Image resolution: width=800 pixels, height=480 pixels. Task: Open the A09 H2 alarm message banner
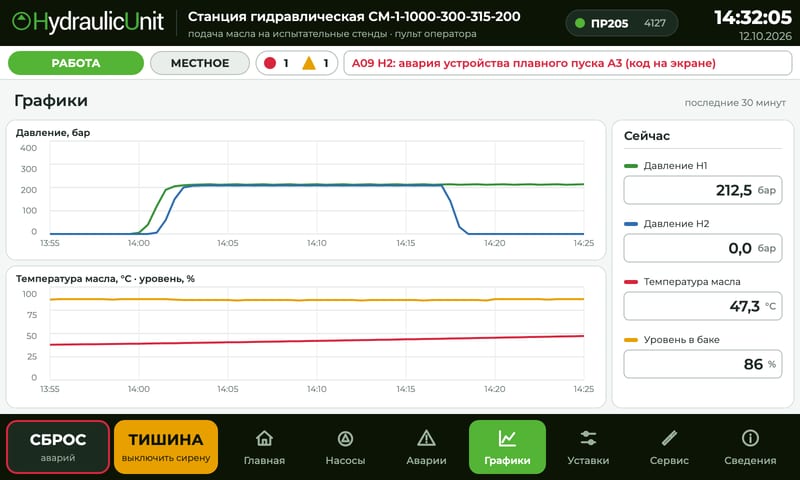tap(567, 63)
